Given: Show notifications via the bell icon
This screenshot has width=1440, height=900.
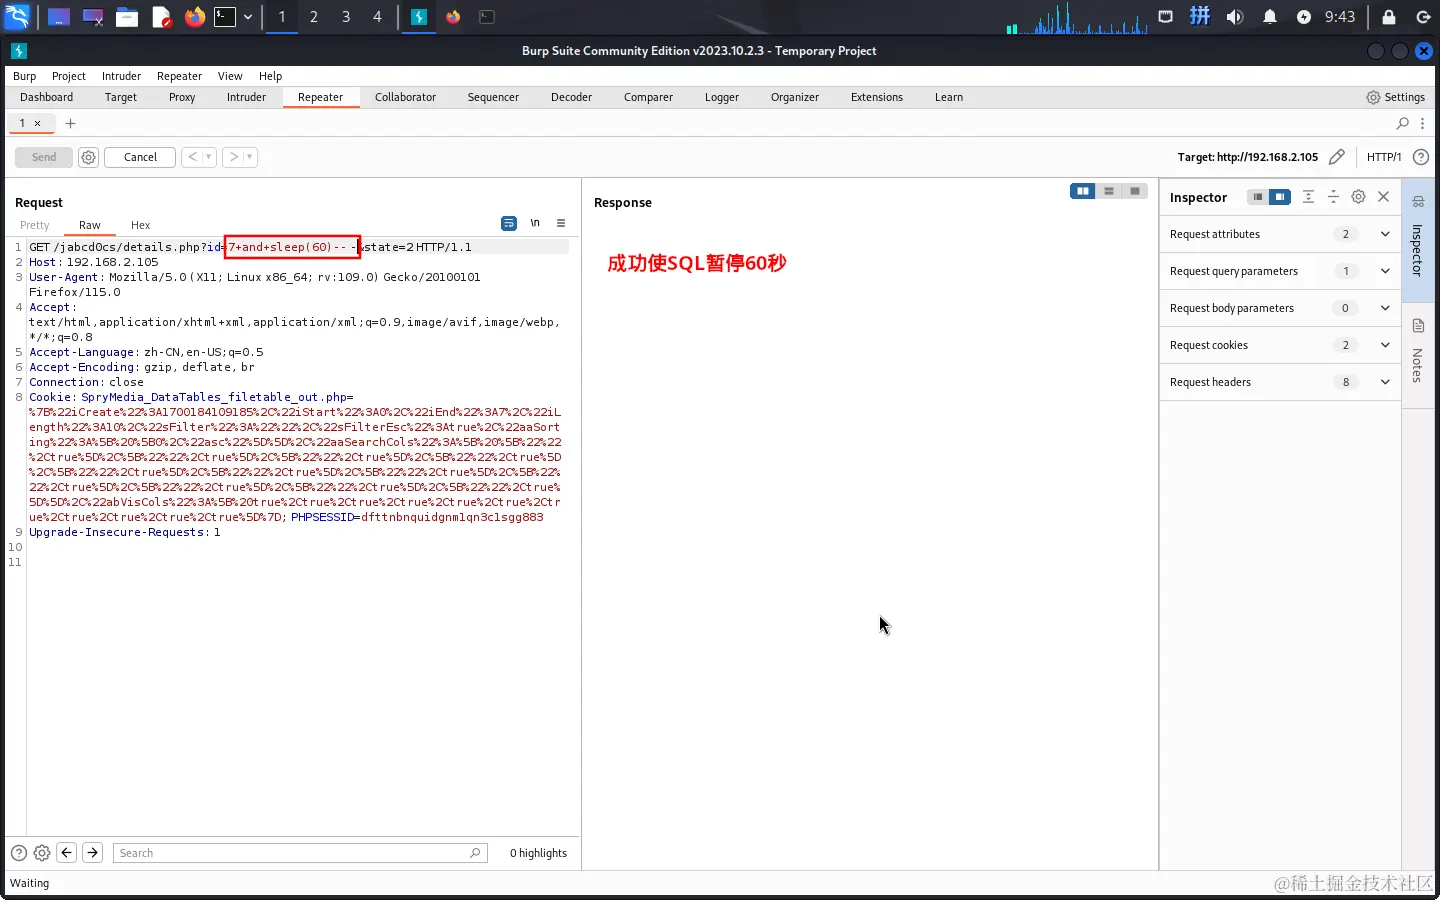Looking at the screenshot, I should [x=1270, y=17].
